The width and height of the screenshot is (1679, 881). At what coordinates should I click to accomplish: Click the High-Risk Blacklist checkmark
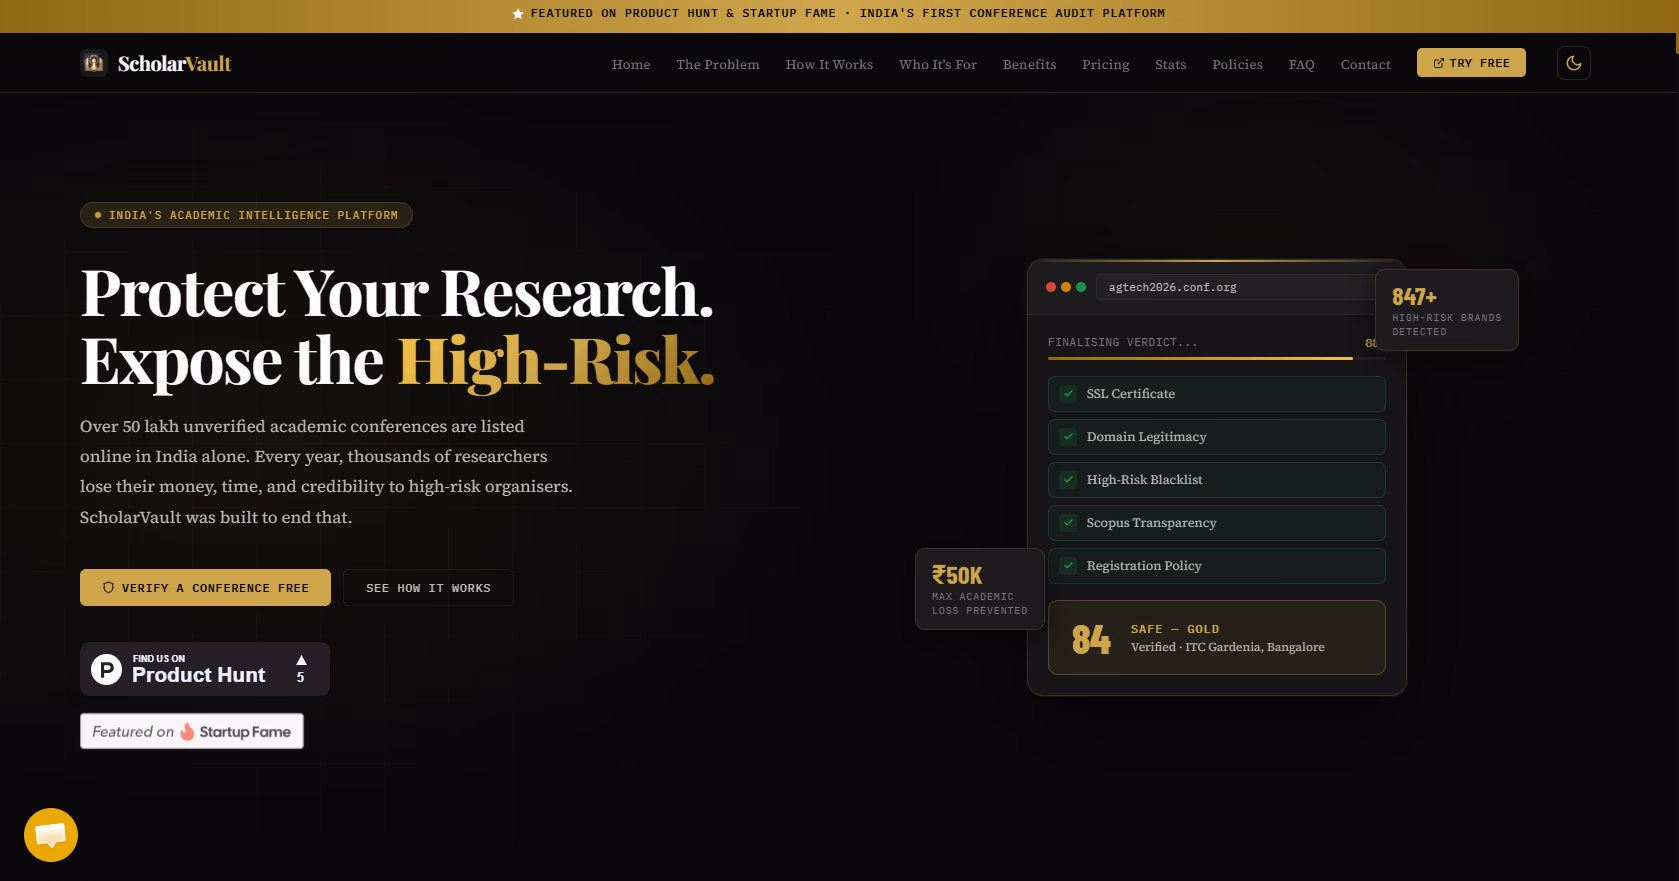pyautogui.click(x=1069, y=480)
